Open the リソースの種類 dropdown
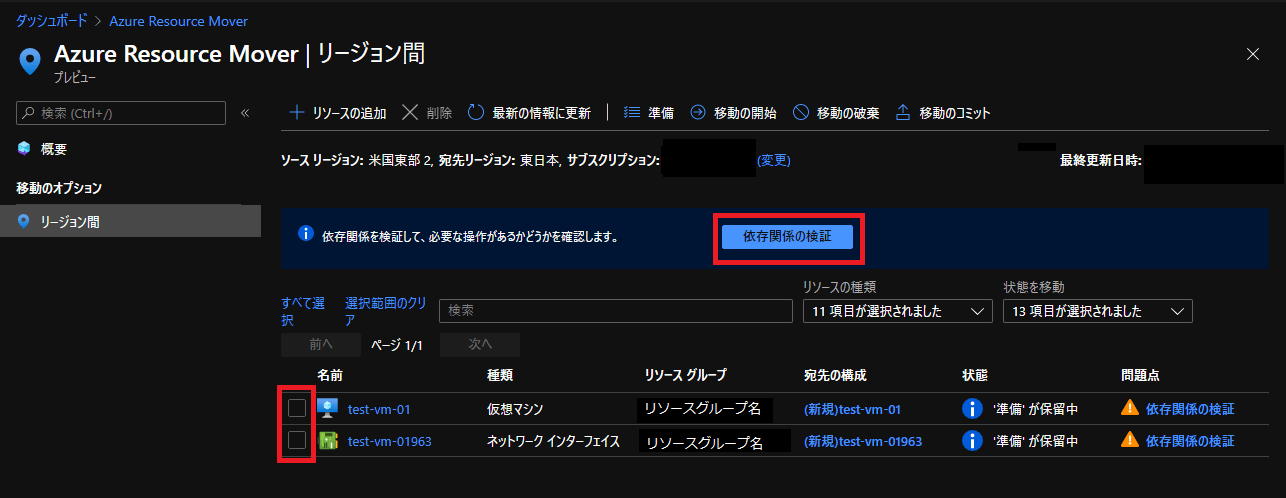Image resolution: width=1286 pixels, height=498 pixels. 898,311
